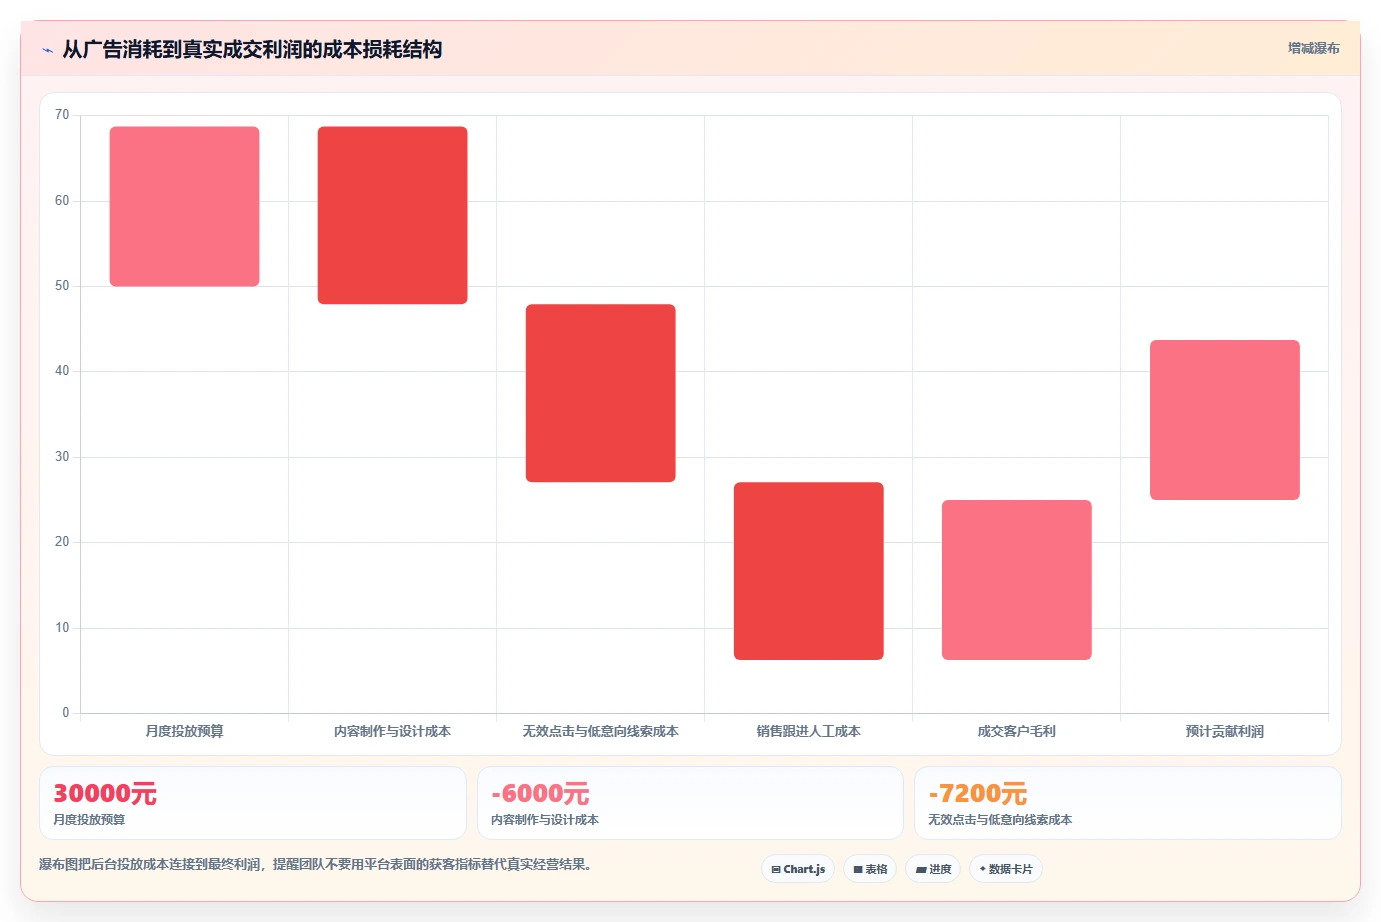Click the y-axis value 10
Screen dimensions: 1381x922
(62, 628)
